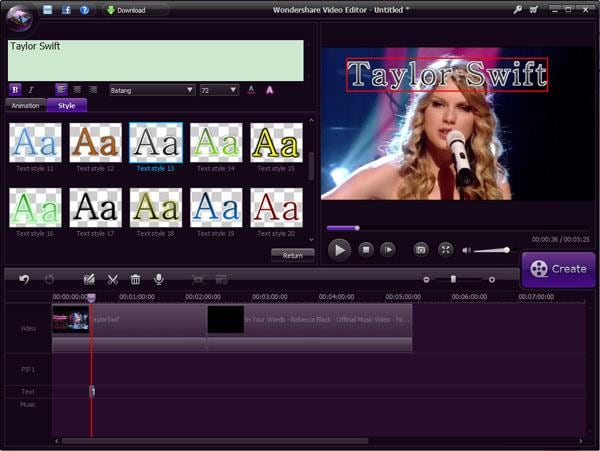Screen dimensions: 600x451
Task: Toggle bold text formatting
Action: (15, 90)
